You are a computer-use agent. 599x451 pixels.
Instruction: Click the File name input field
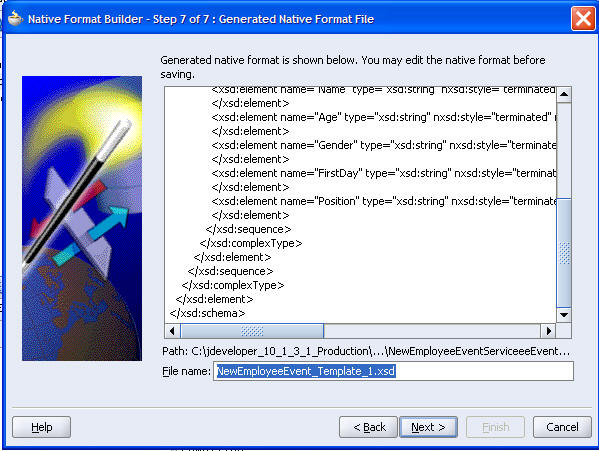coord(393,371)
